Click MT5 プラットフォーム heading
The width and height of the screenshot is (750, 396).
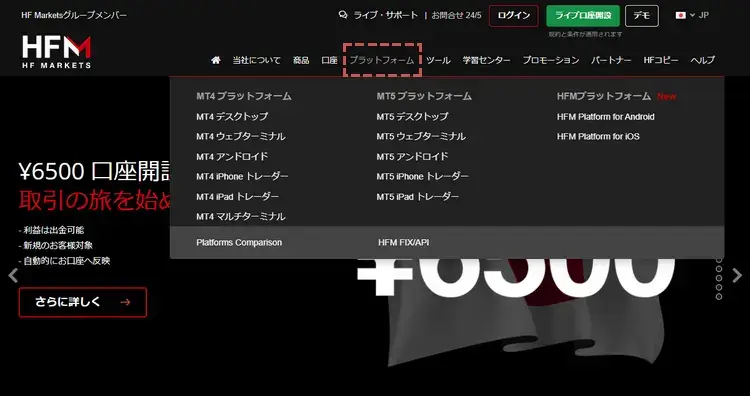point(424,96)
